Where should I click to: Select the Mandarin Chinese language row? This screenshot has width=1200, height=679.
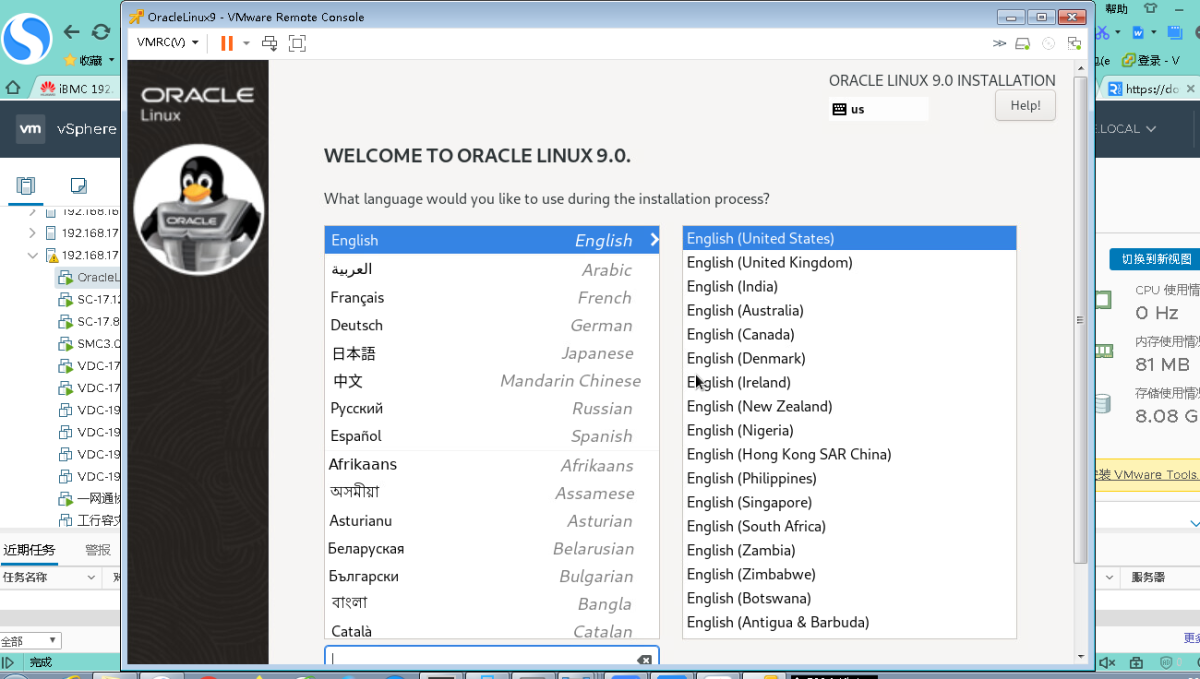492,381
